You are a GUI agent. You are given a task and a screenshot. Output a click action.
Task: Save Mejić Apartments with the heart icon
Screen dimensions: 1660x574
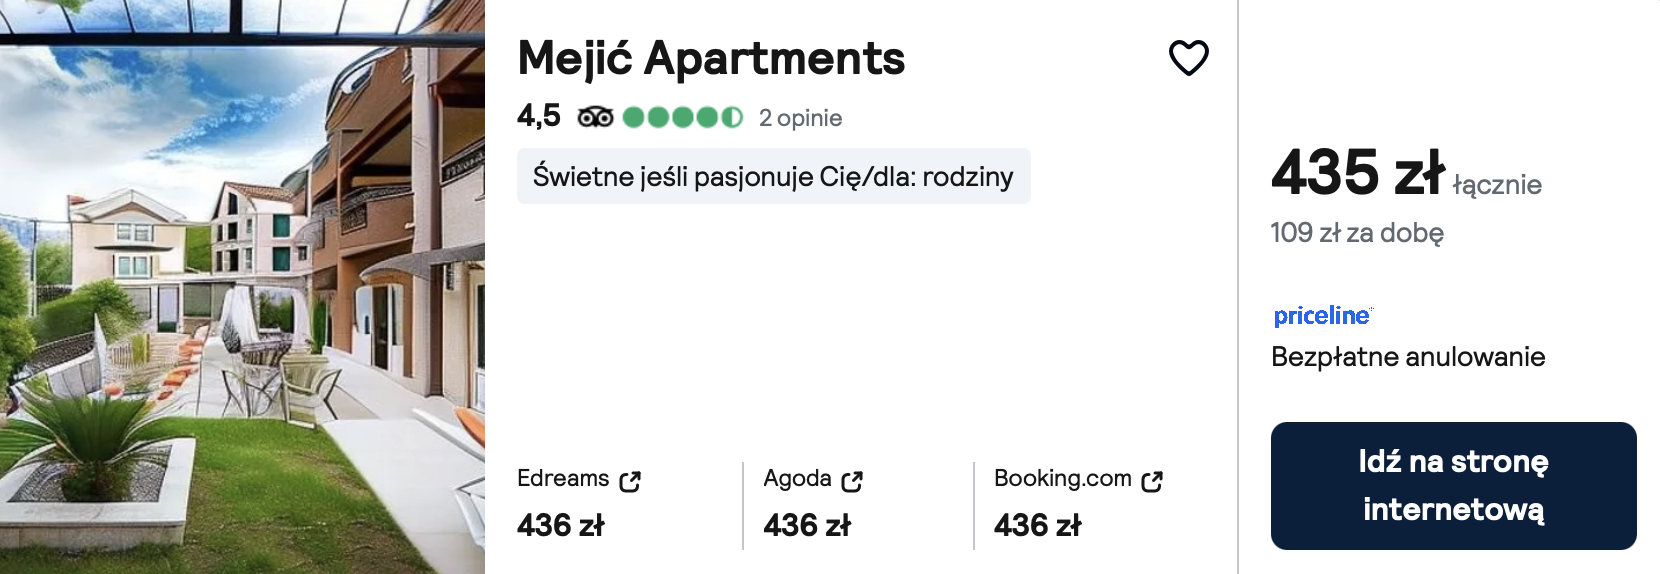pyautogui.click(x=1188, y=58)
